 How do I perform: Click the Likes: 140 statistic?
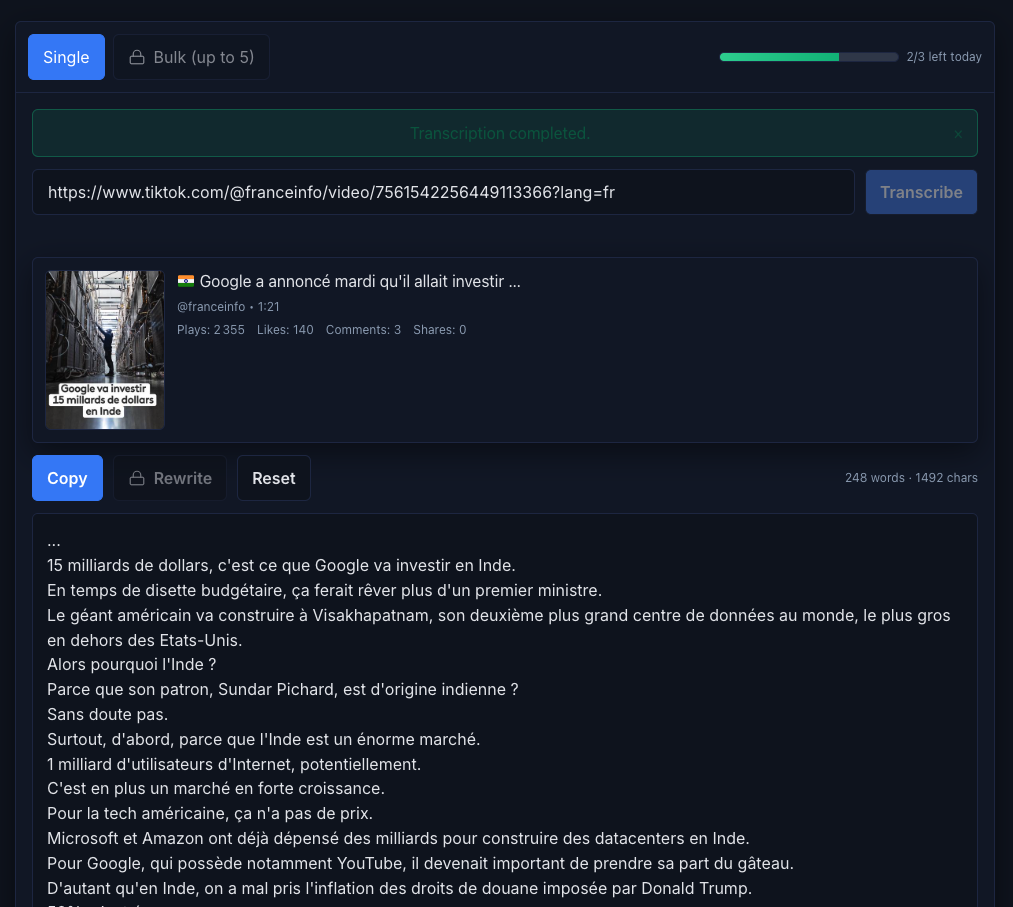click(285, 330)
